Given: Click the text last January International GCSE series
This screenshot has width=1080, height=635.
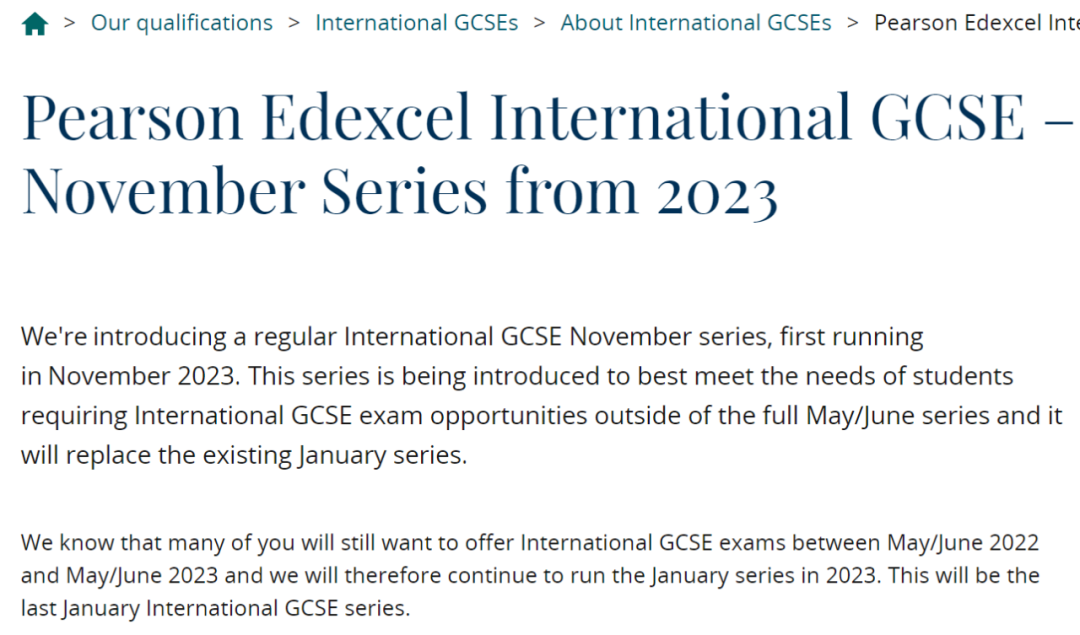Looking at the screenshot, I should pos(216,608).
